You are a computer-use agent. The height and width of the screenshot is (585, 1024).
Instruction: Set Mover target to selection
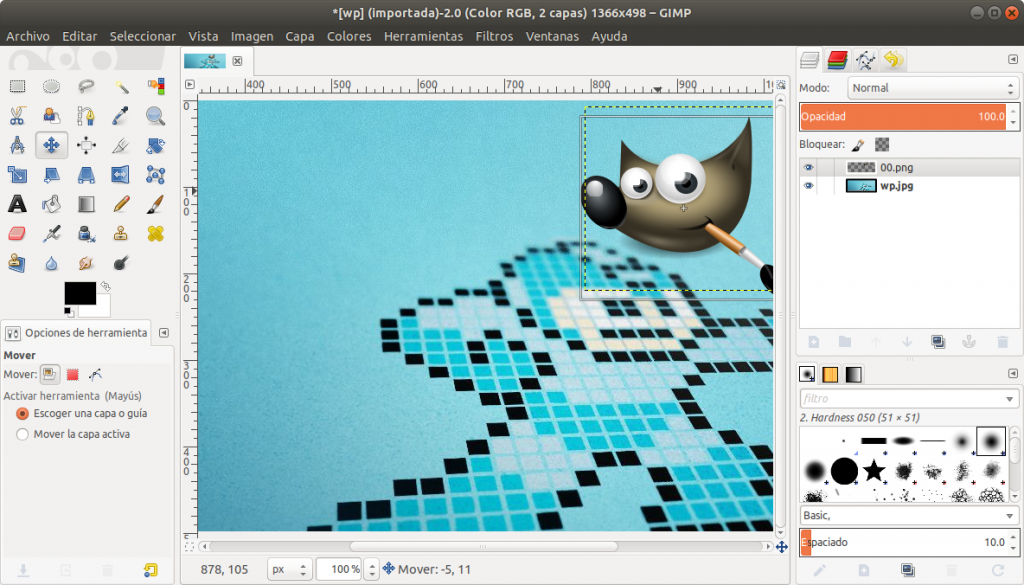(72, 374)
